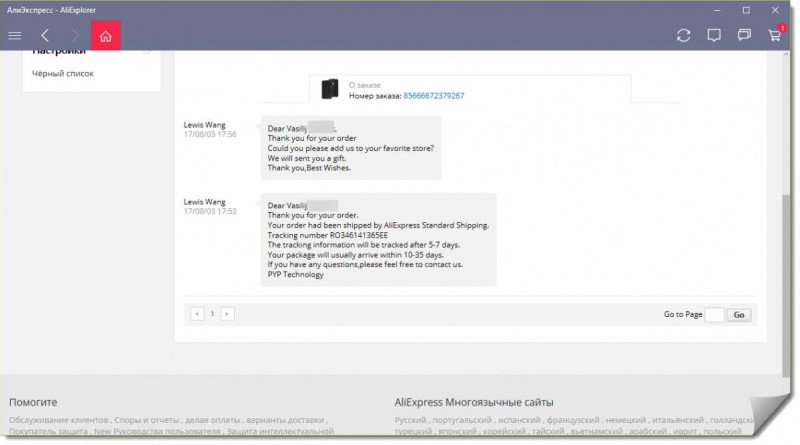Open Обслуживание клиентов footer link
Viewport: 800px width, 445px height.
(x=59, y=420)
